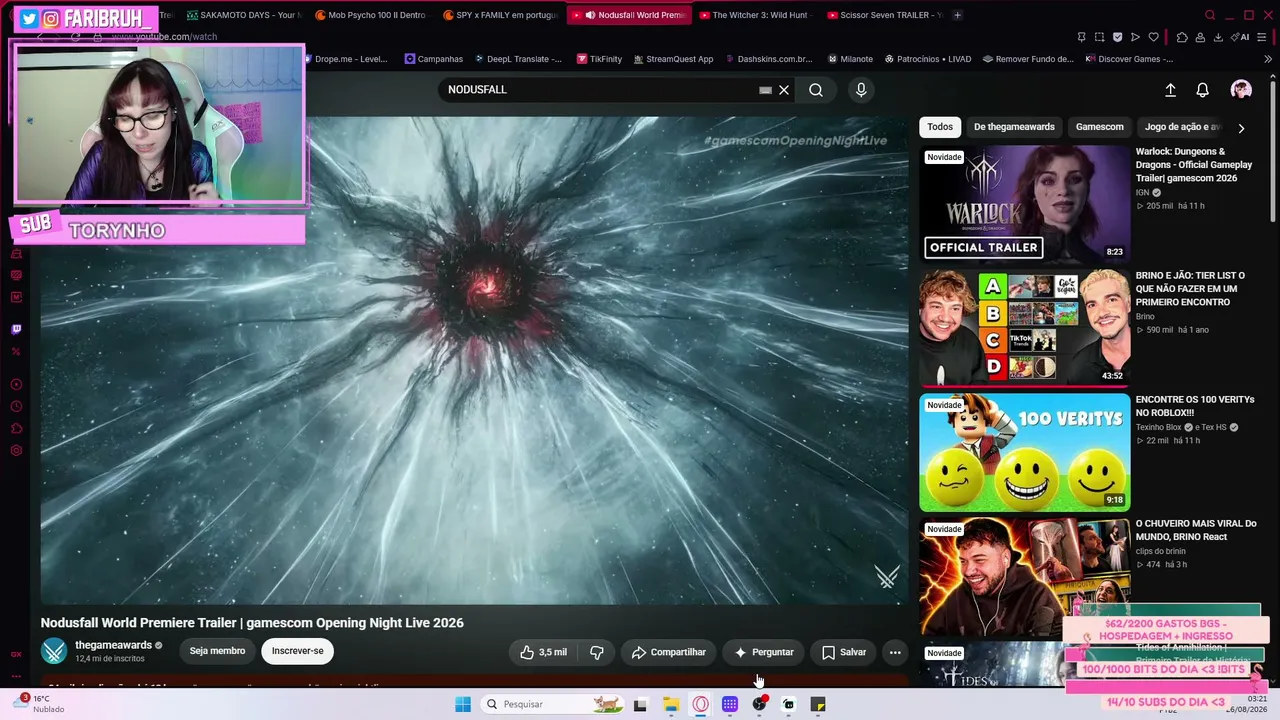
Task: Open the Discover Games bookmark
Action: pos(1129,59)
